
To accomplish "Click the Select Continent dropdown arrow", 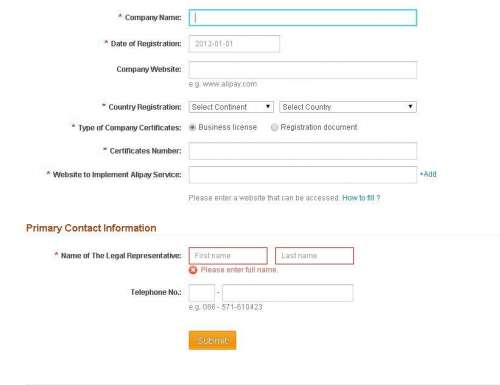I will click(268, 107).
